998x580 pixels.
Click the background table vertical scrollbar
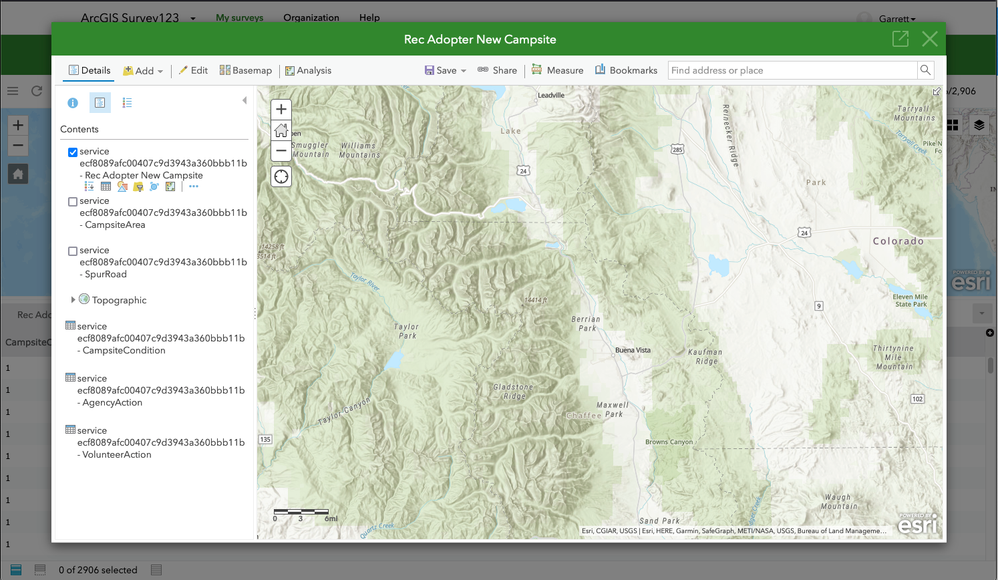[990, 365]
